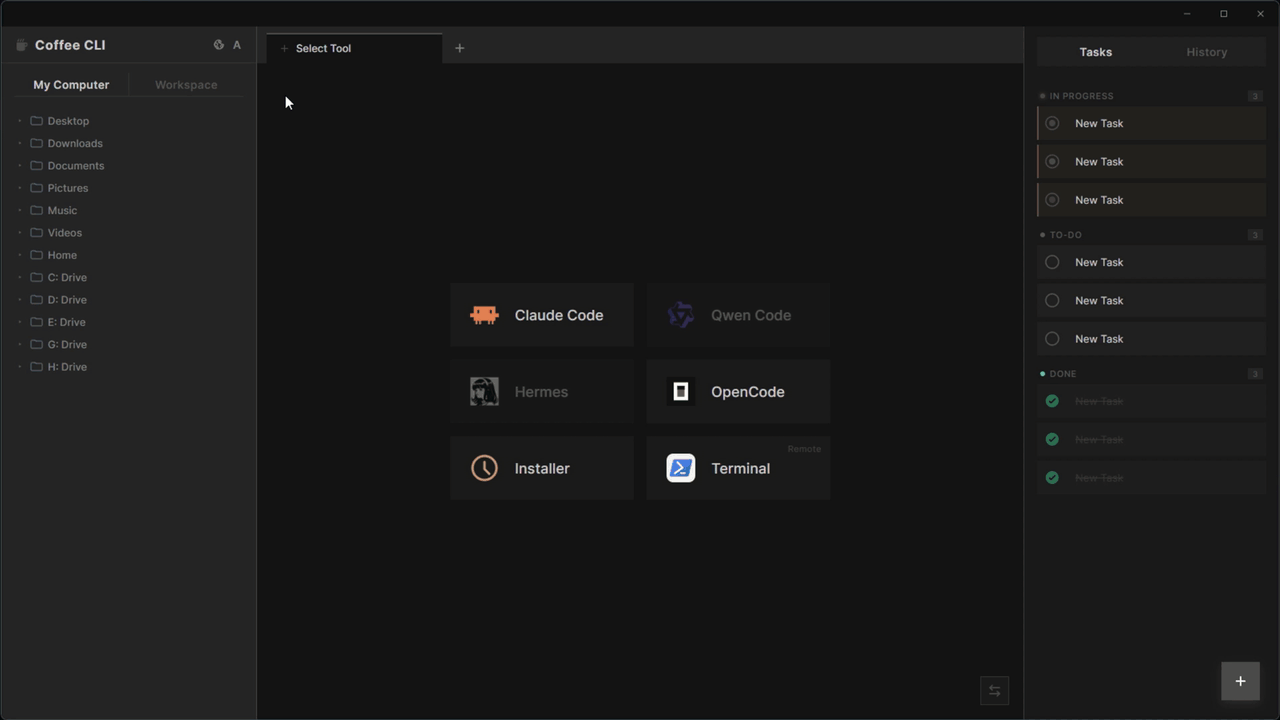Switch to the Workspace tab
Screen dimensions: 1280x720
click(x=186, y=85)
